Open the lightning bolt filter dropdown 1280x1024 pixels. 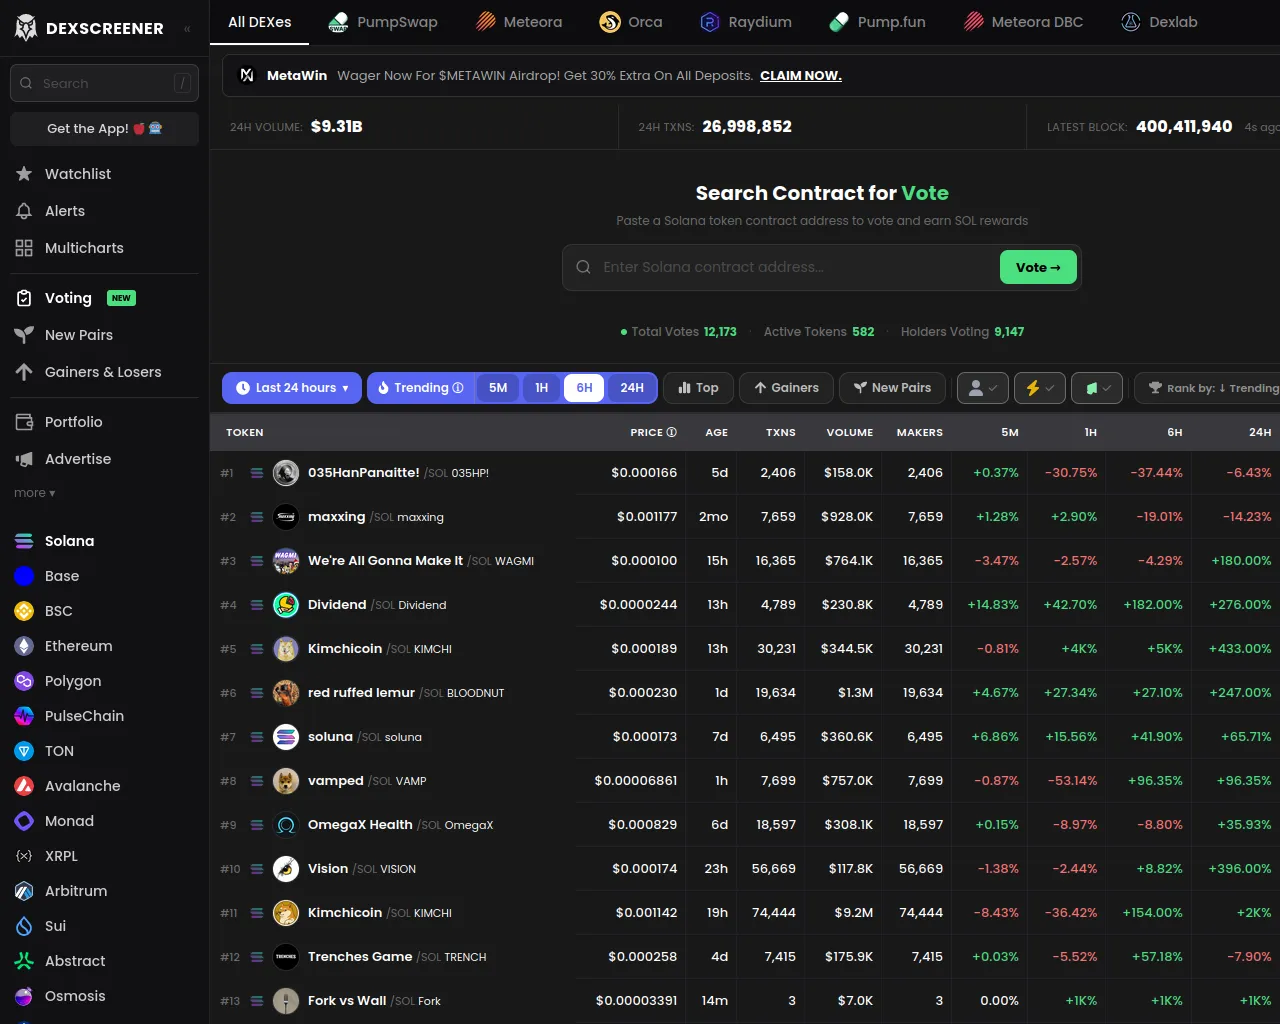[x=1040, y=388]
